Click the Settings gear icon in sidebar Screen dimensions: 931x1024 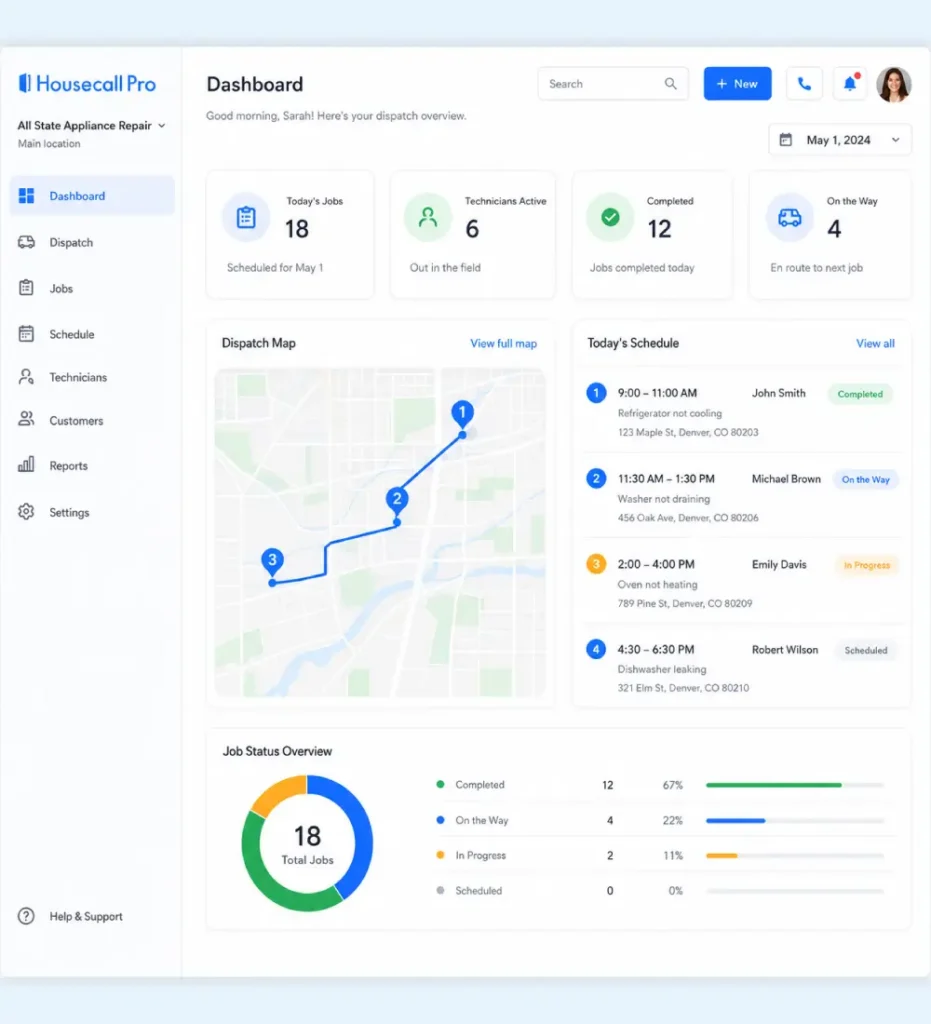[26, 512]
